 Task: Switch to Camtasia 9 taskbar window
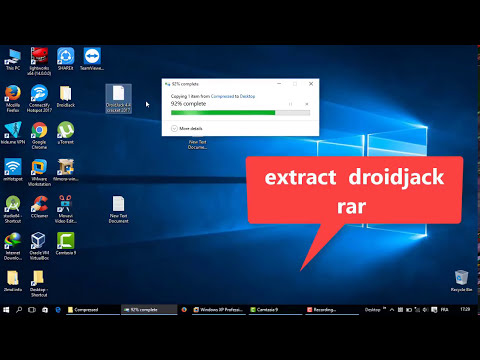(275, 310)
